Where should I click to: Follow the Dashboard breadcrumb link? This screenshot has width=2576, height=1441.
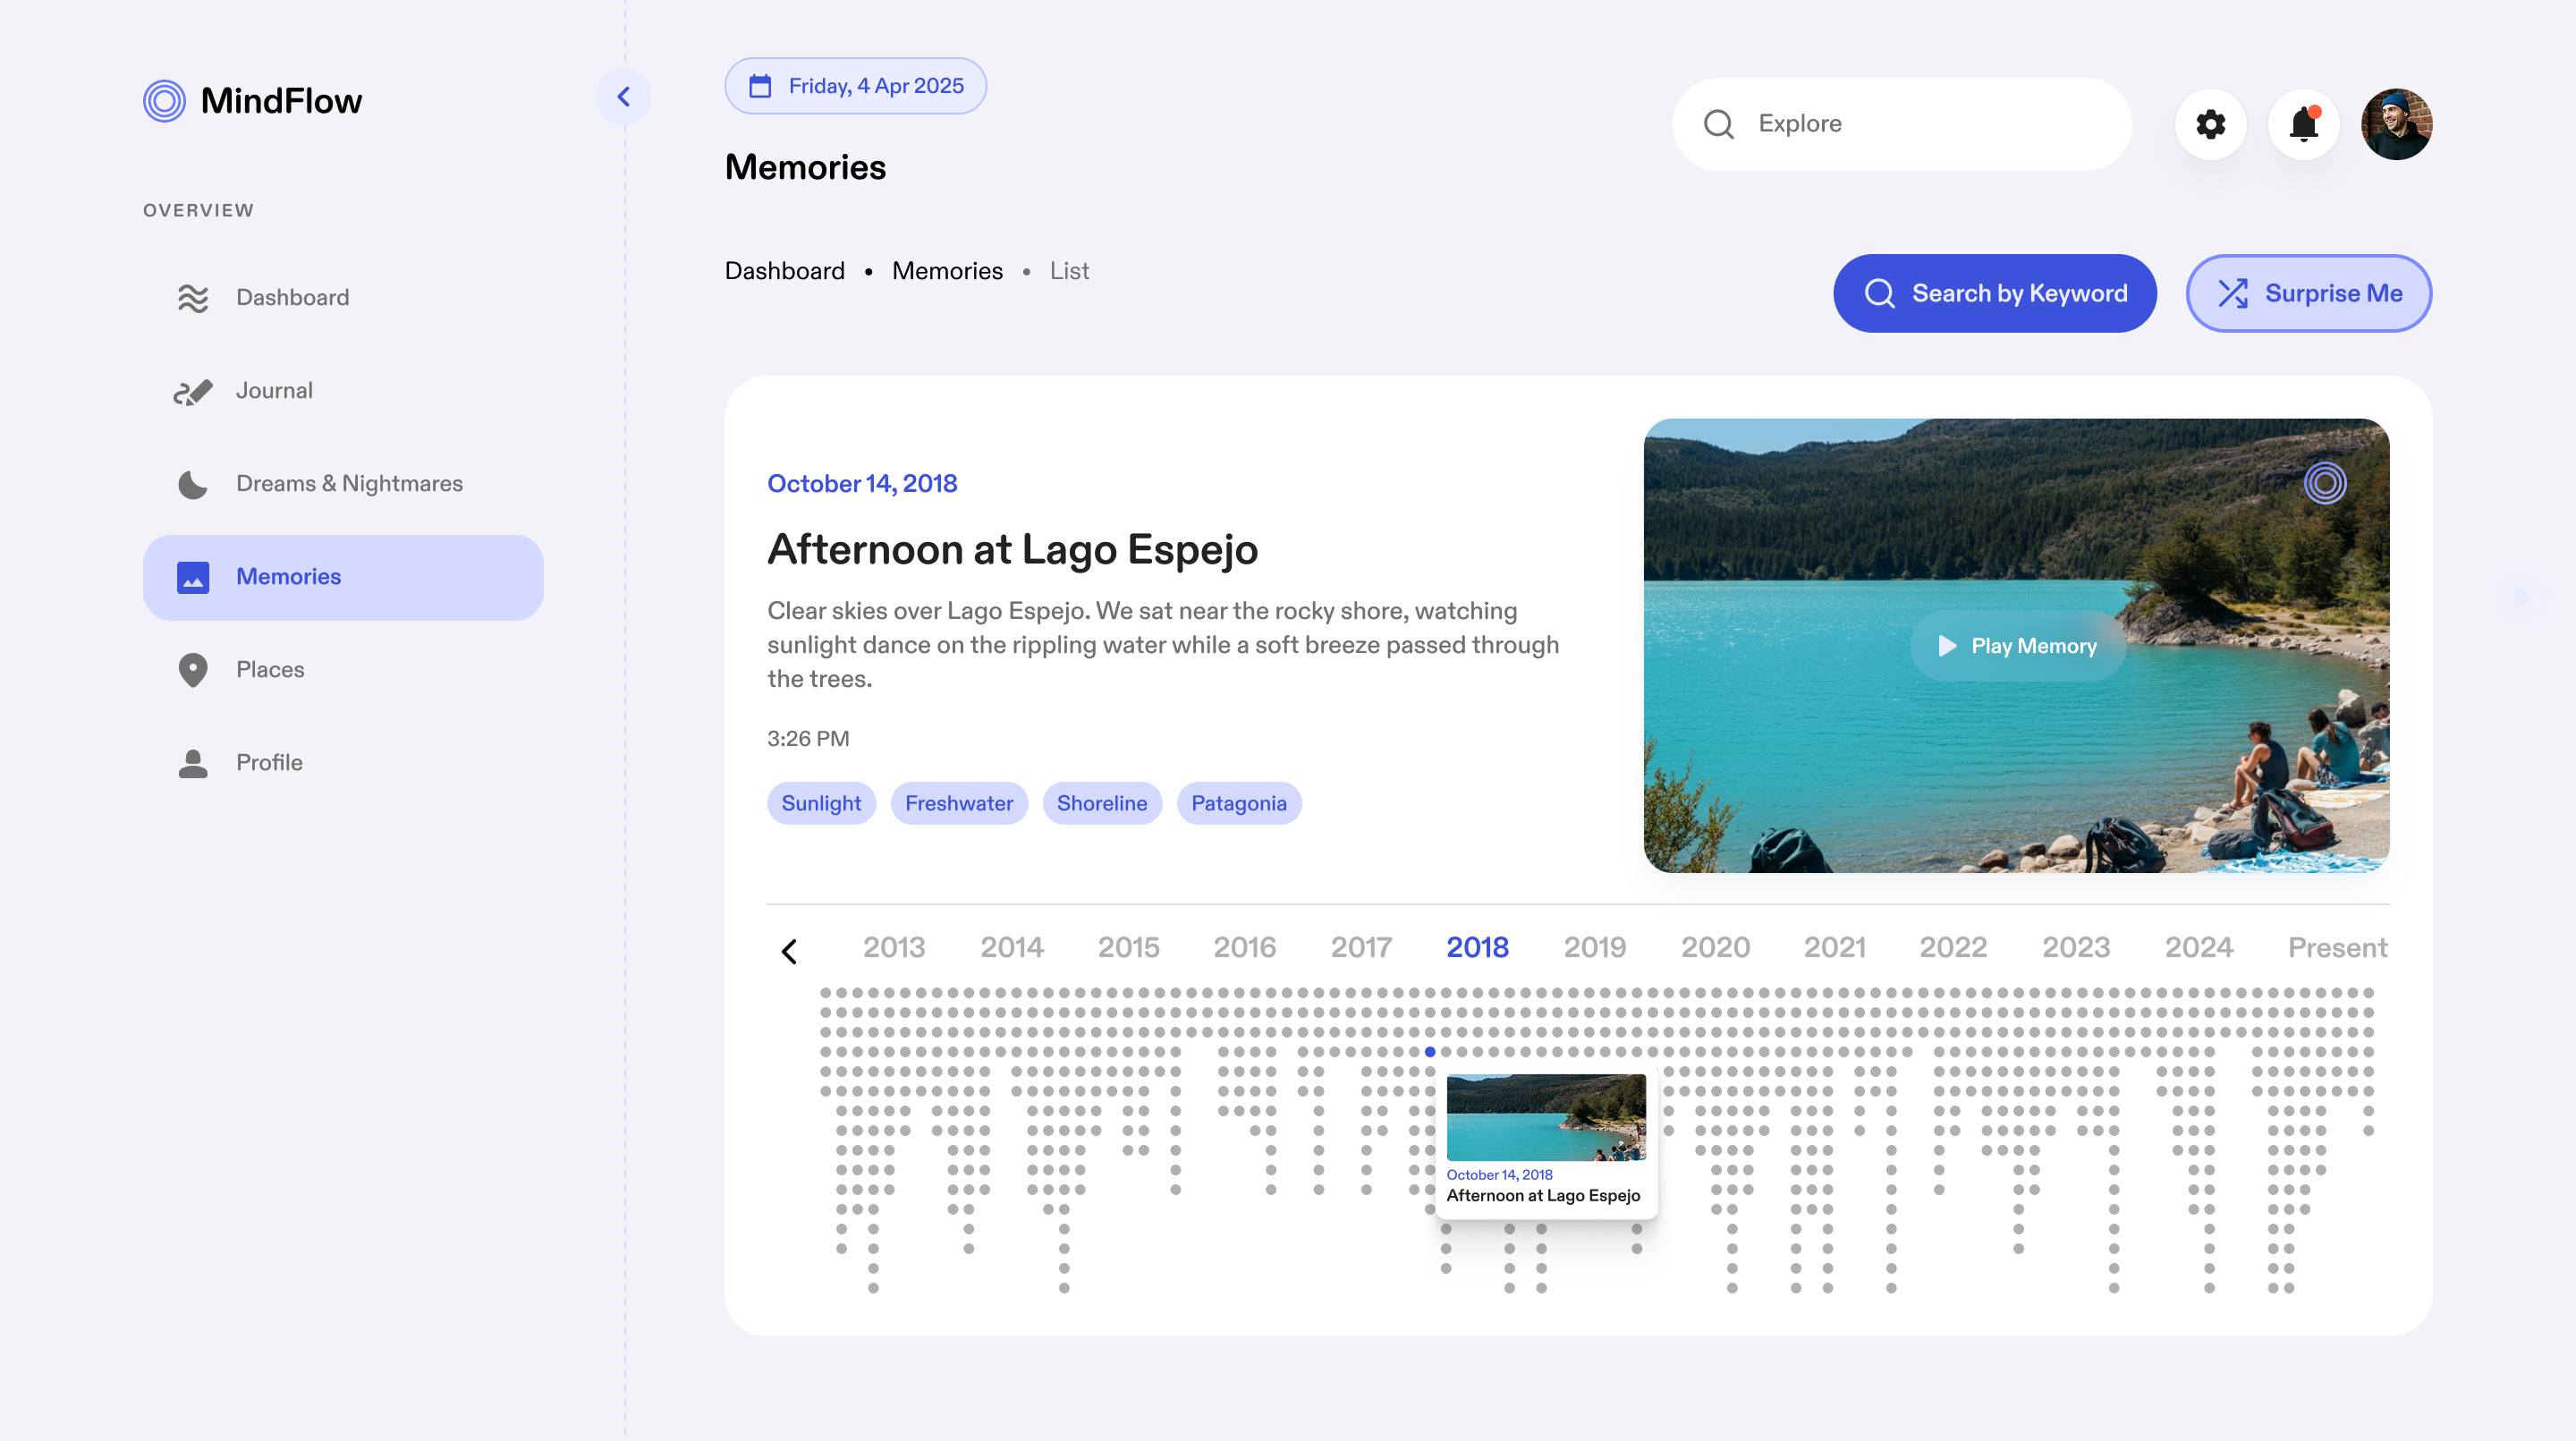coord(785,271)
